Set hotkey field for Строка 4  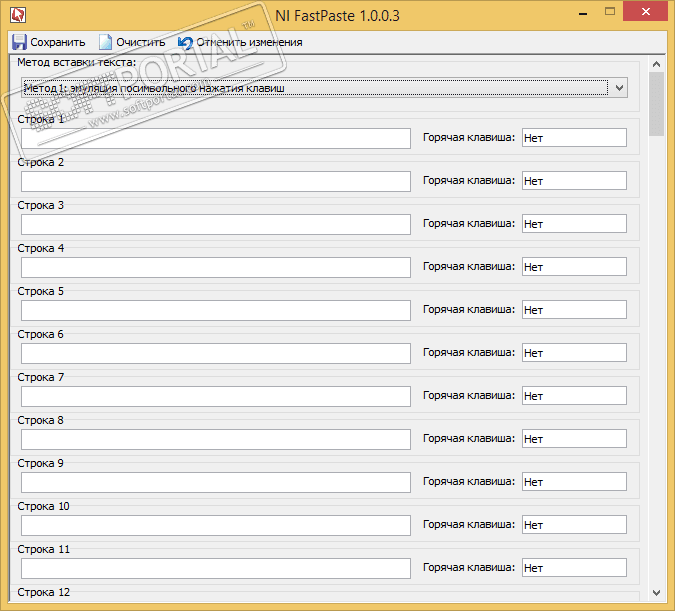click(x=574, y=267)
